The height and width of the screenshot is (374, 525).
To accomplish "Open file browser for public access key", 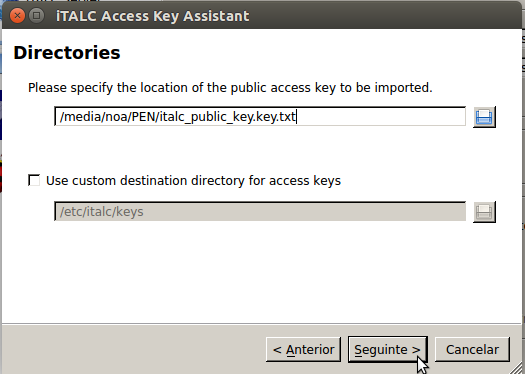I will click(484, 117).
